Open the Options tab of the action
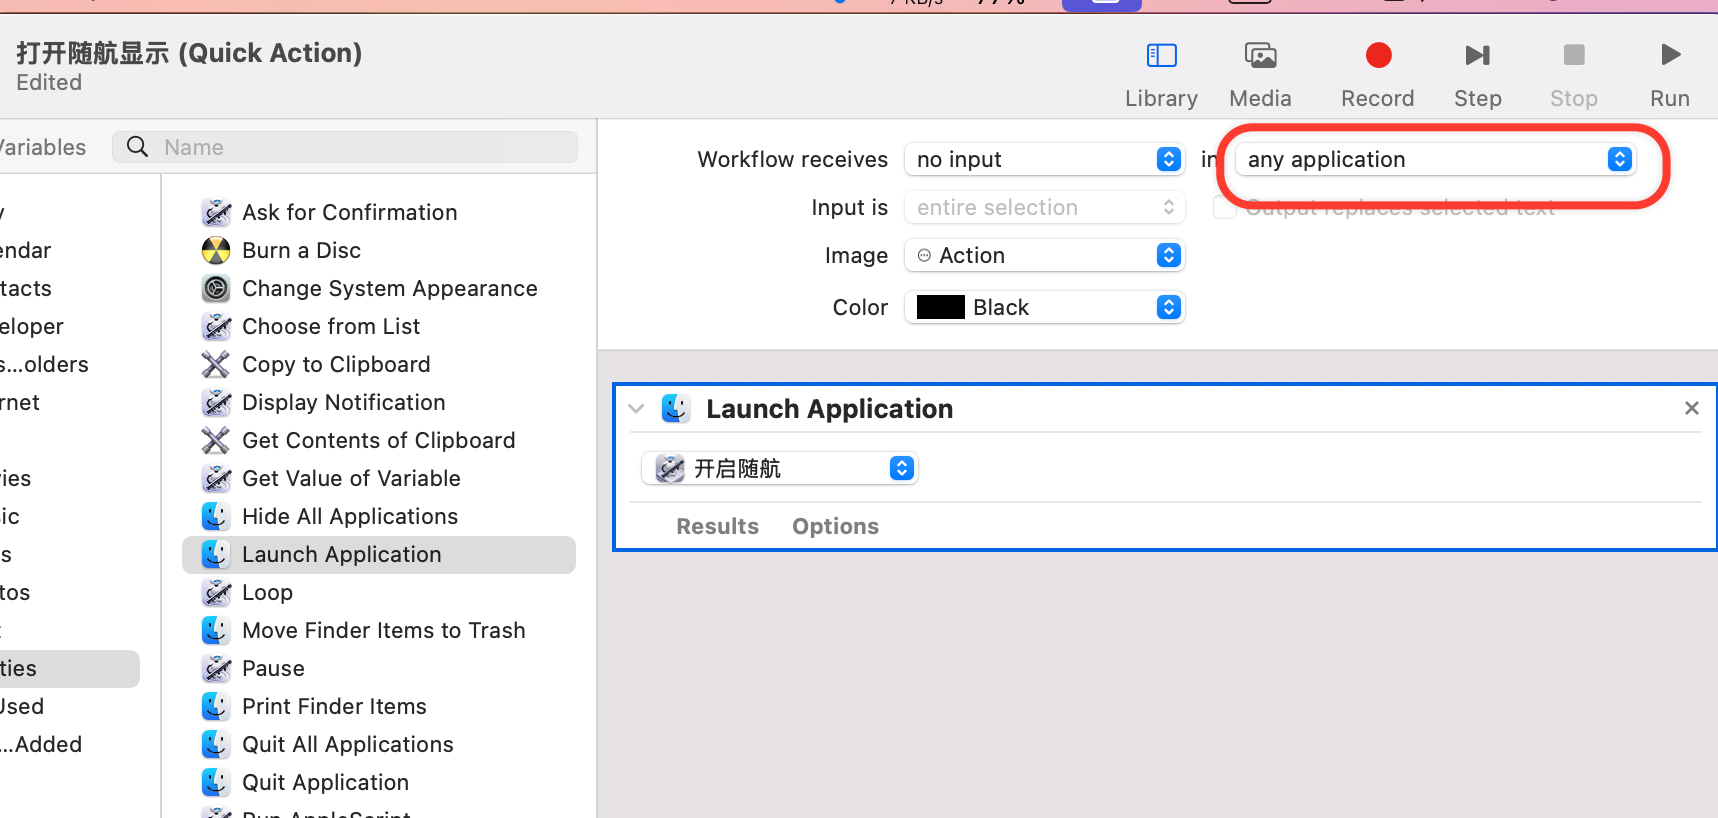This screenshot has width=1718, height=818. coord(835,526)
